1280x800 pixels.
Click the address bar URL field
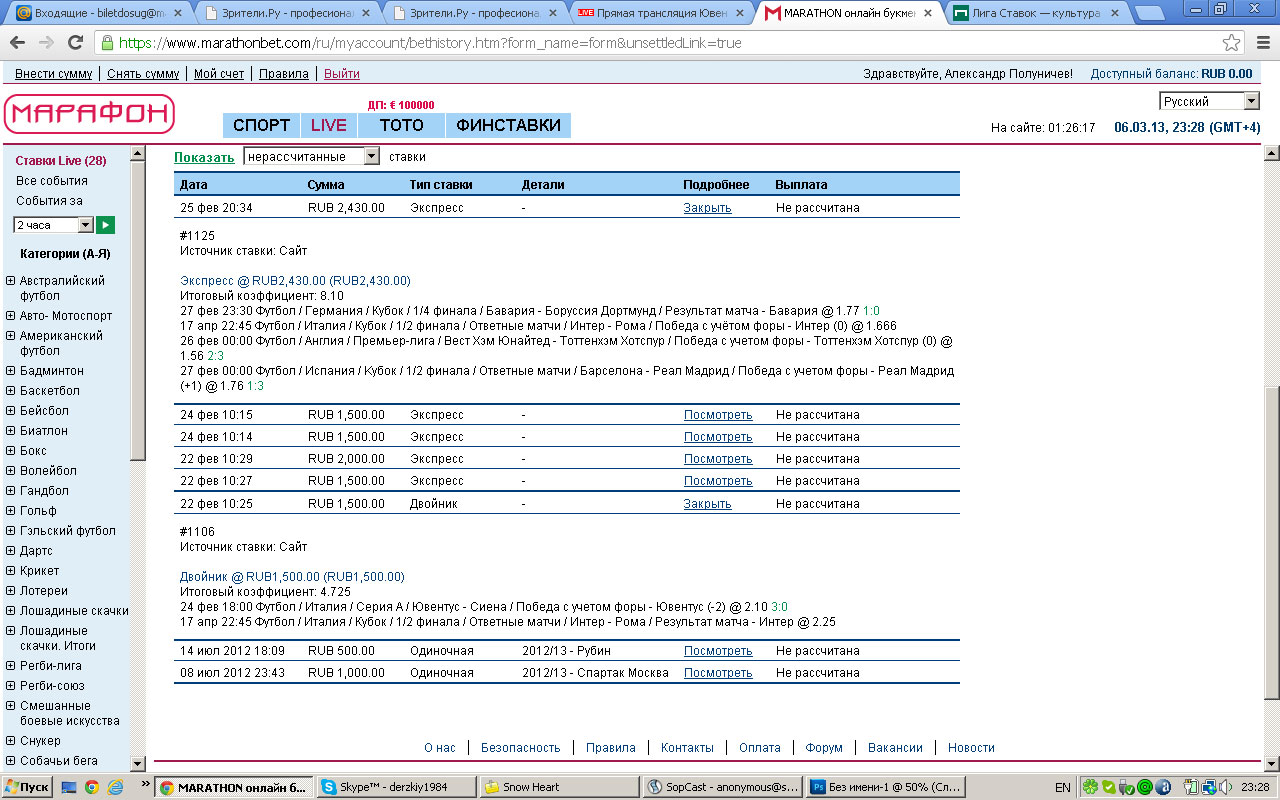point(660,43)
